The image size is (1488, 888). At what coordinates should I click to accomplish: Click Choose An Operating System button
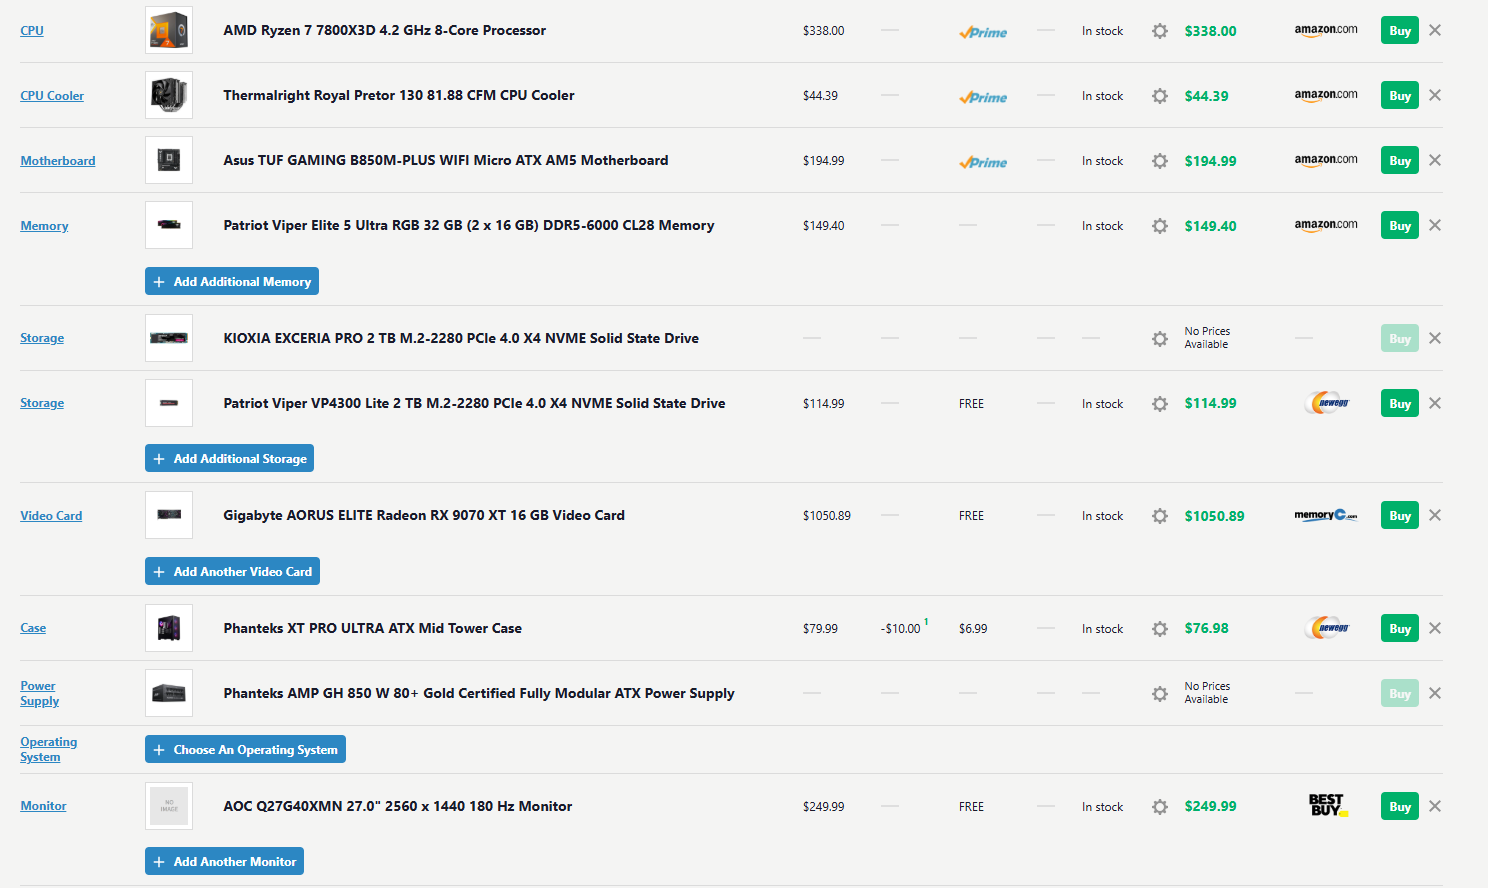coord(245,749)
